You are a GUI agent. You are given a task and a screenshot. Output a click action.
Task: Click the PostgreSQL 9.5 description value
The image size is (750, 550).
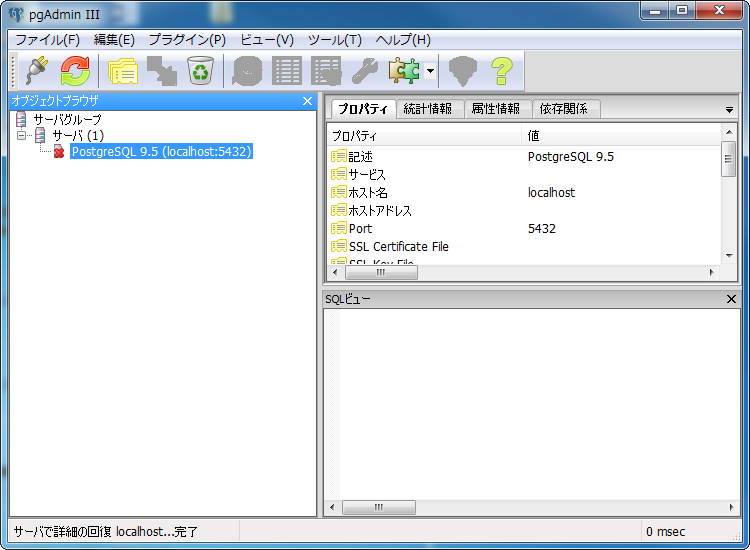click(571, 156)
